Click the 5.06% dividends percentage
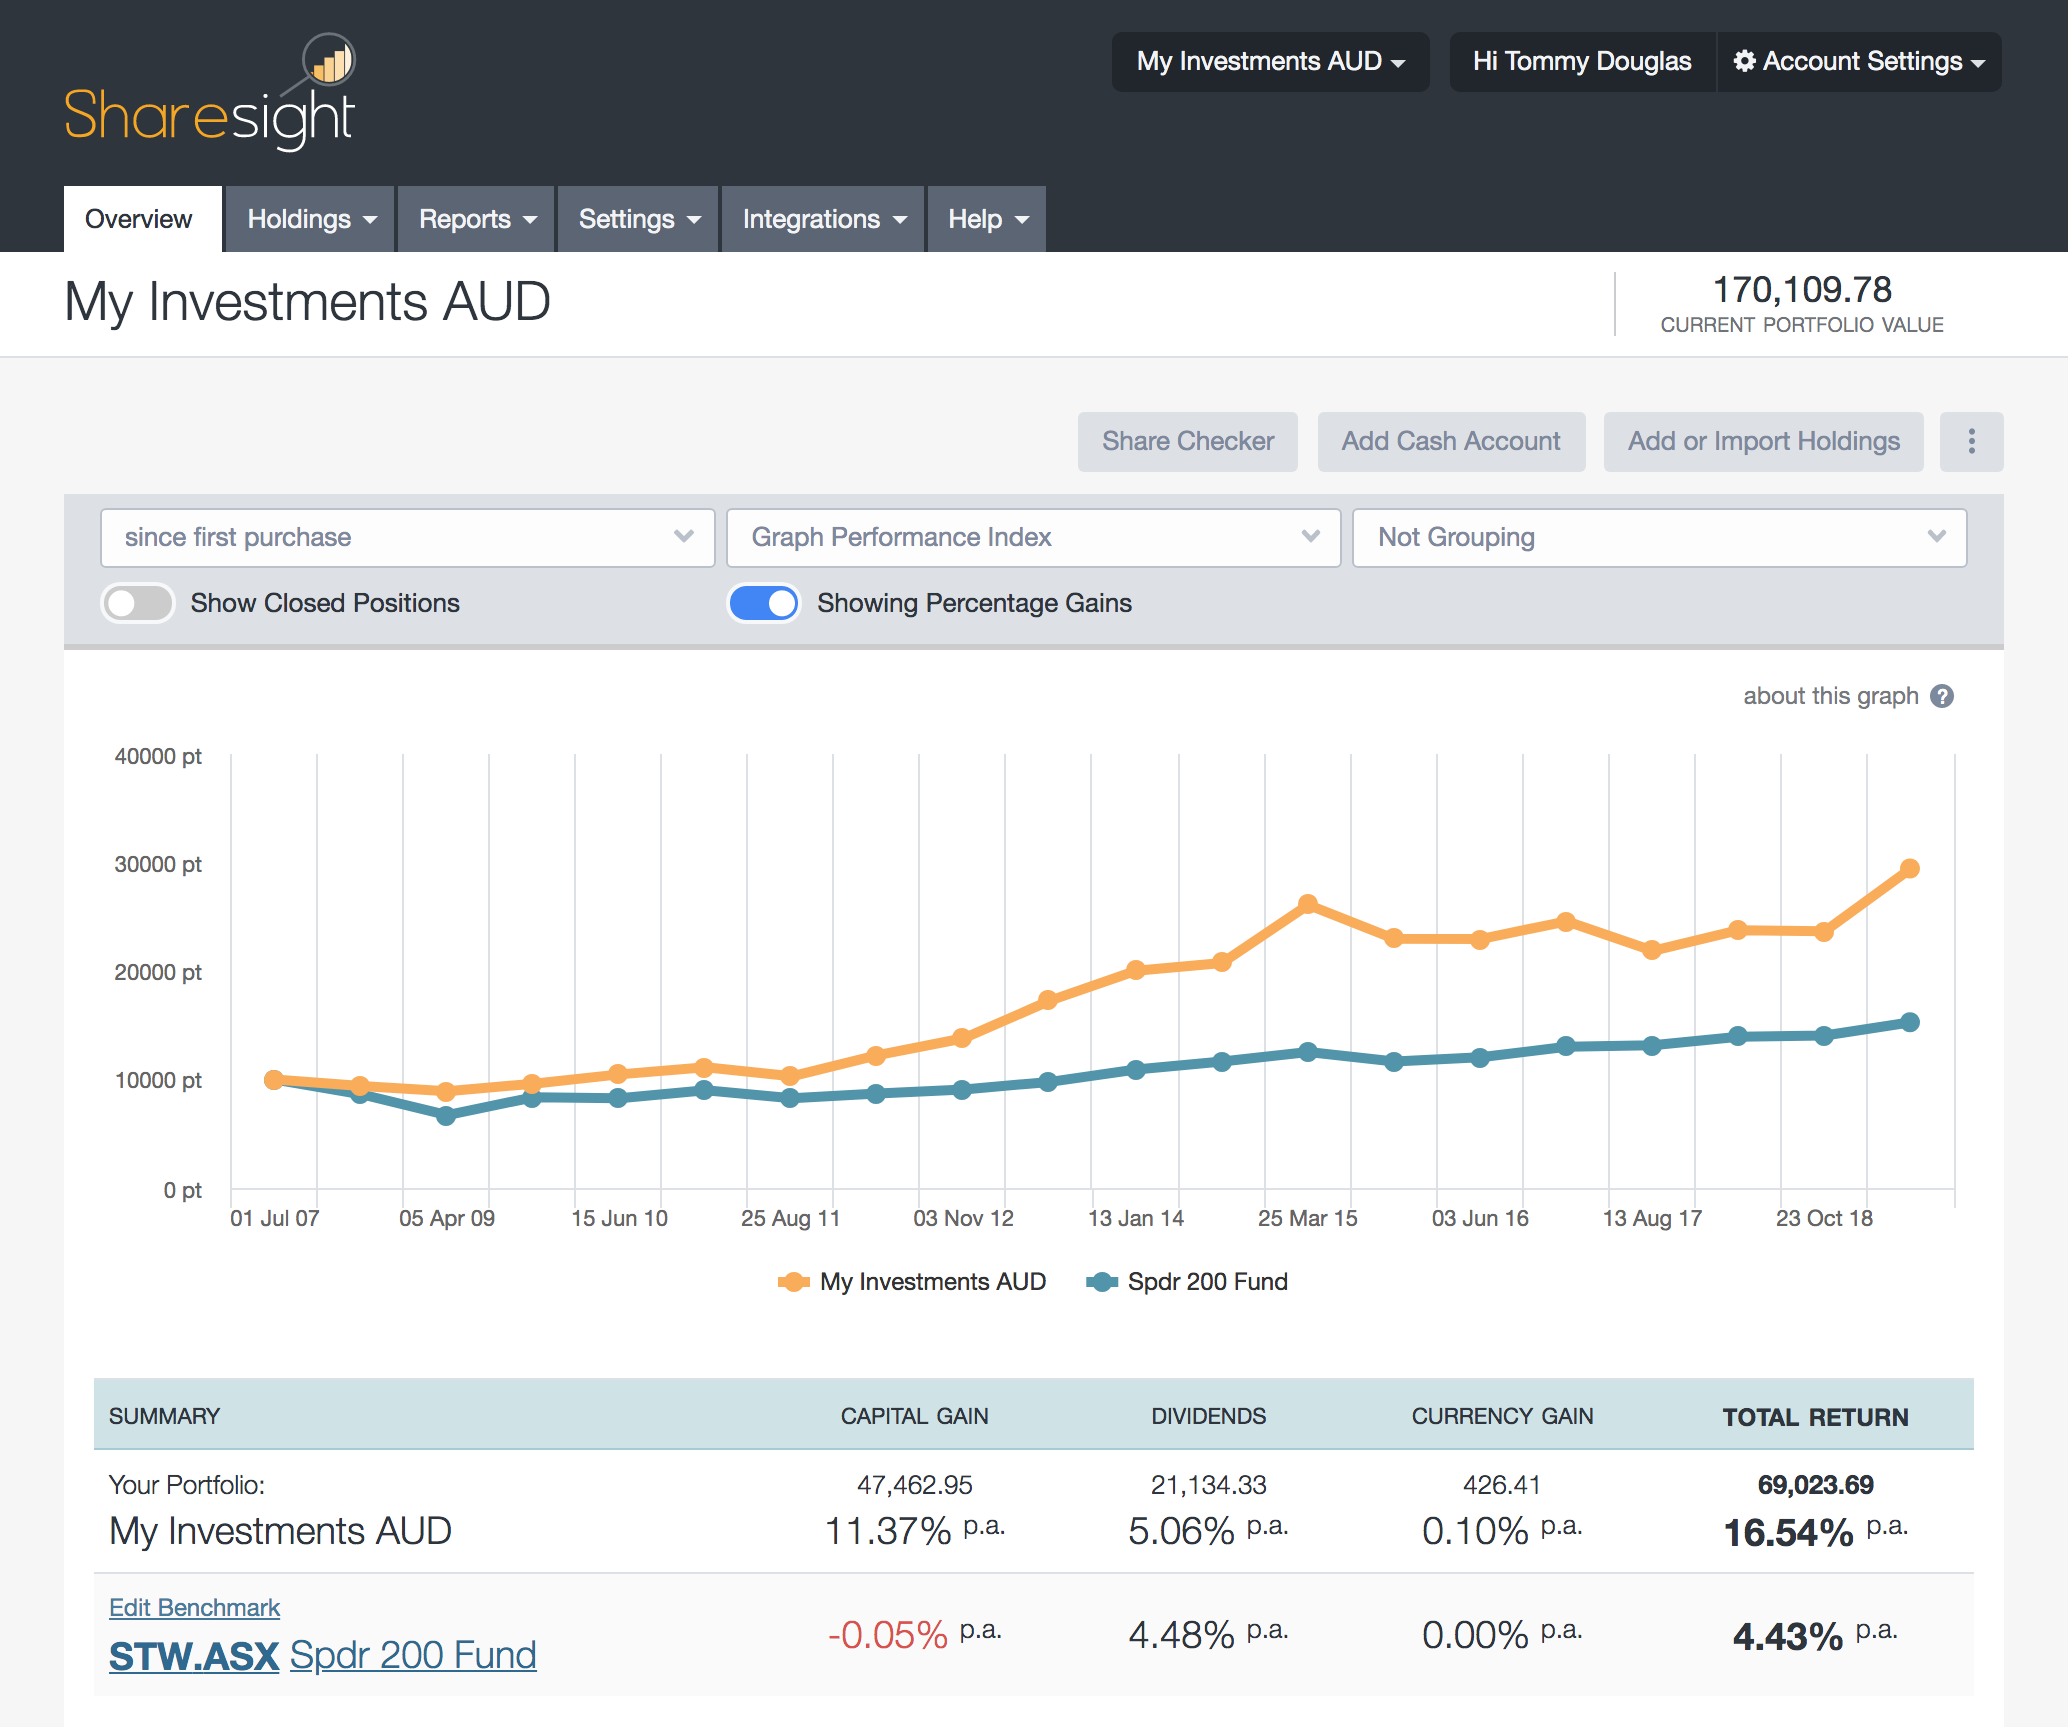This screenshot has height=1727, width=2068. tap(1181, 1531)
